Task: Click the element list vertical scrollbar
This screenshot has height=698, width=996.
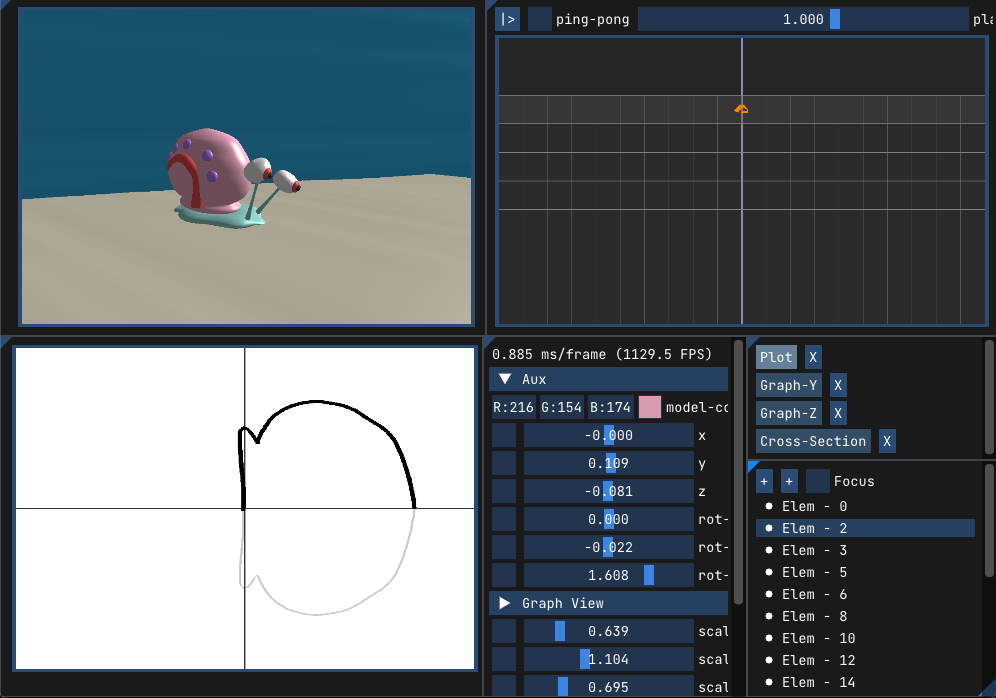Action: pos(988,521)
